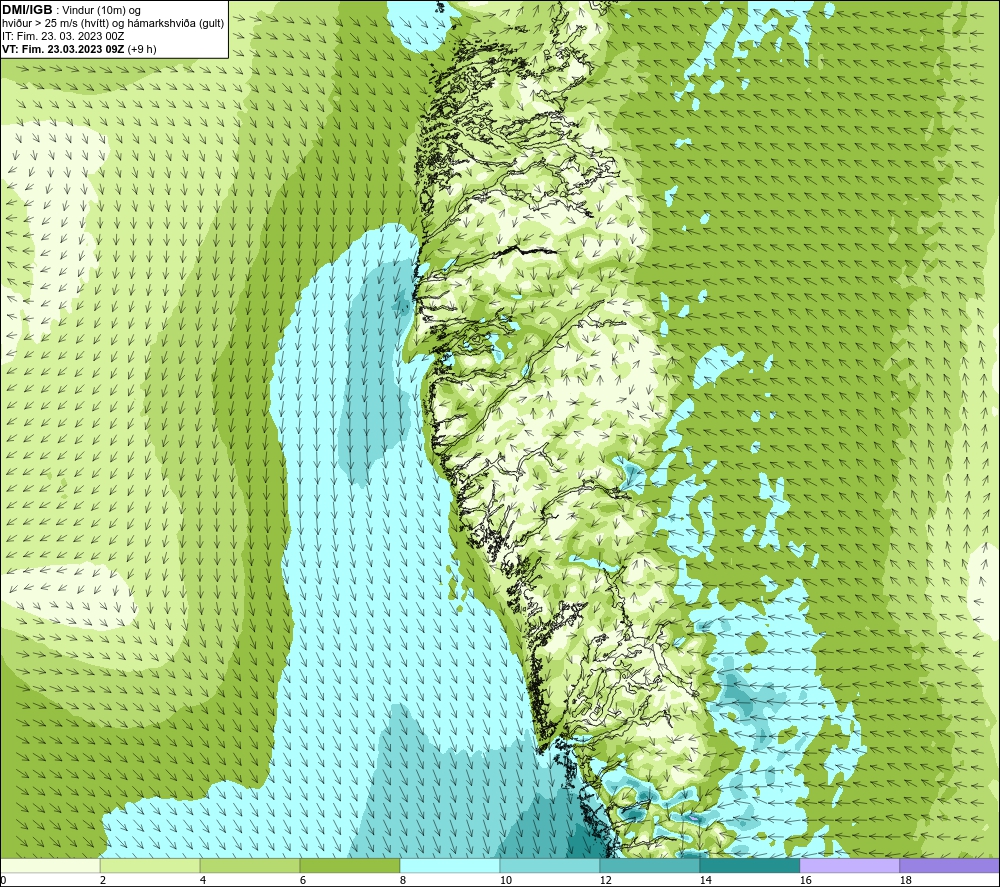The height and width of the screenshot is (887, 1000).
Task: Click the legend value label '8'
Action: (403, 881)
